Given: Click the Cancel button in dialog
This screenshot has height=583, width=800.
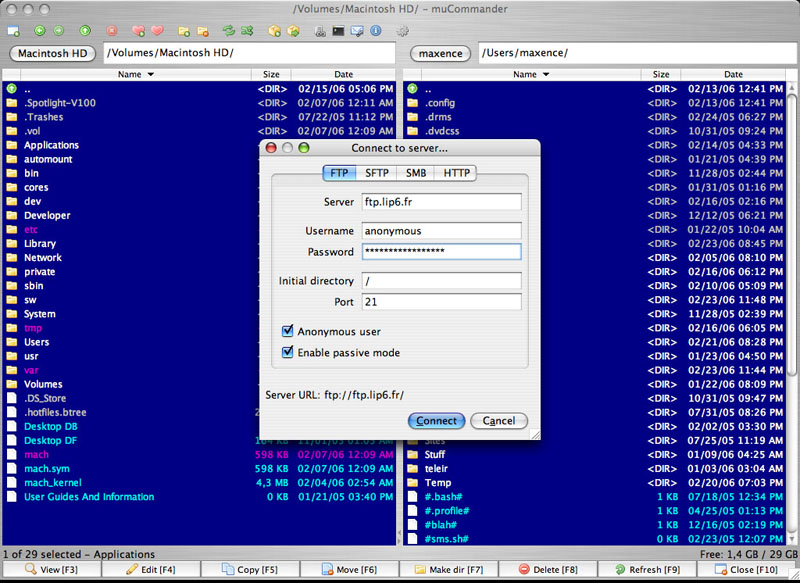Looking at the screenshot, I should click(498, 421).
